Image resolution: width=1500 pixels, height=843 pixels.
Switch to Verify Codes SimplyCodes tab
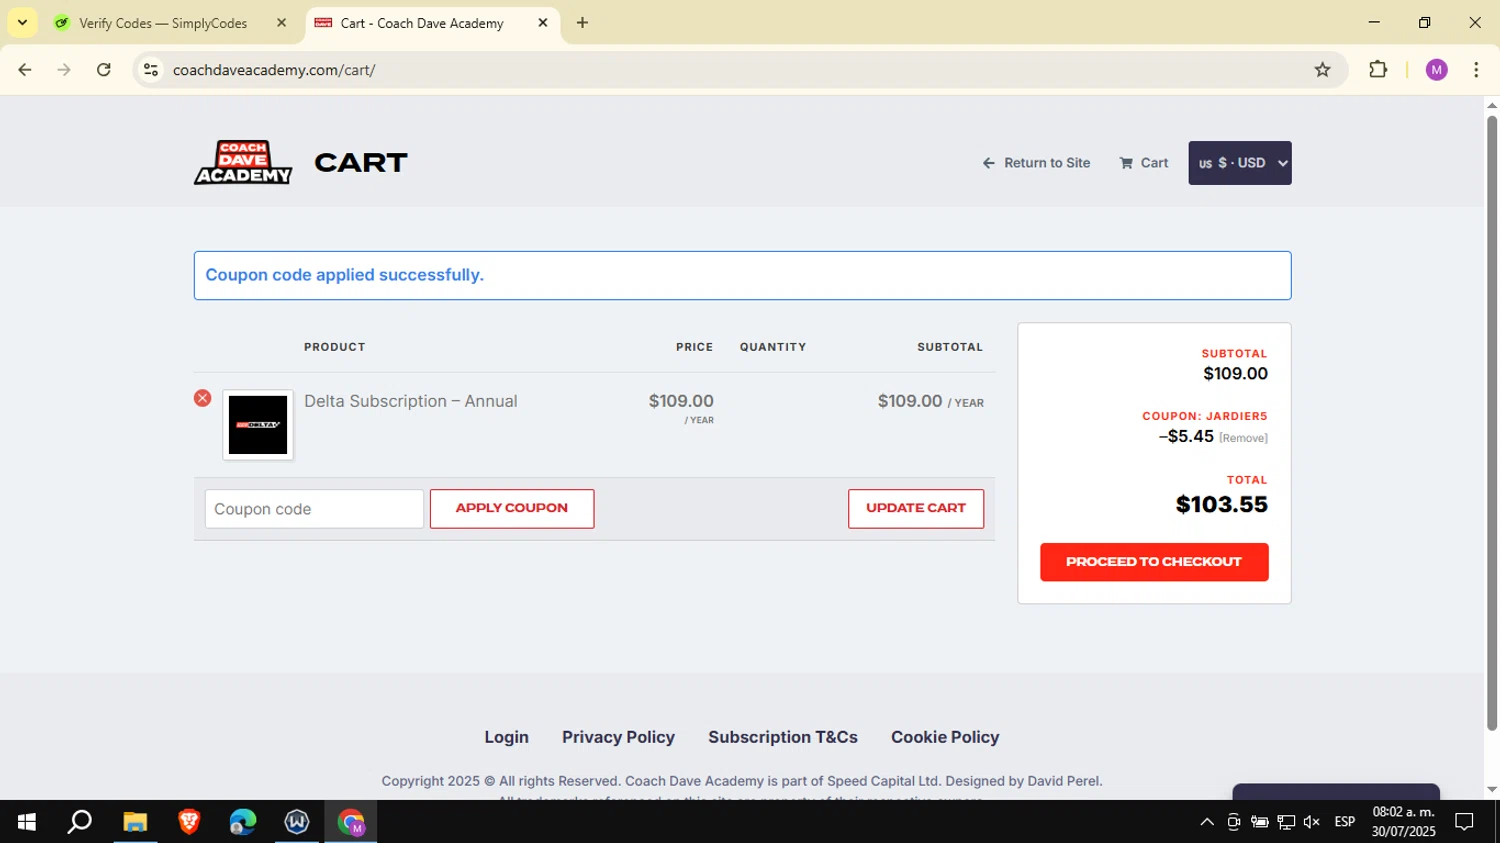pyautogui.click(x=165, y=23)
